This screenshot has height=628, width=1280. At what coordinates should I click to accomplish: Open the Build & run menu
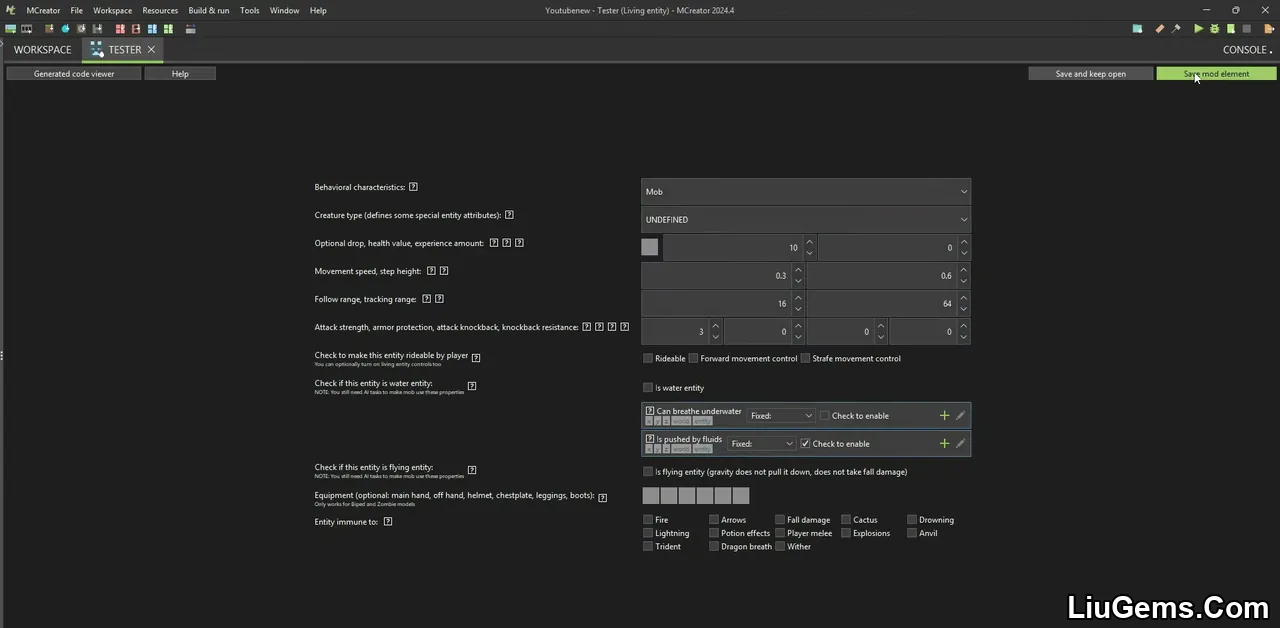[209, 10]
